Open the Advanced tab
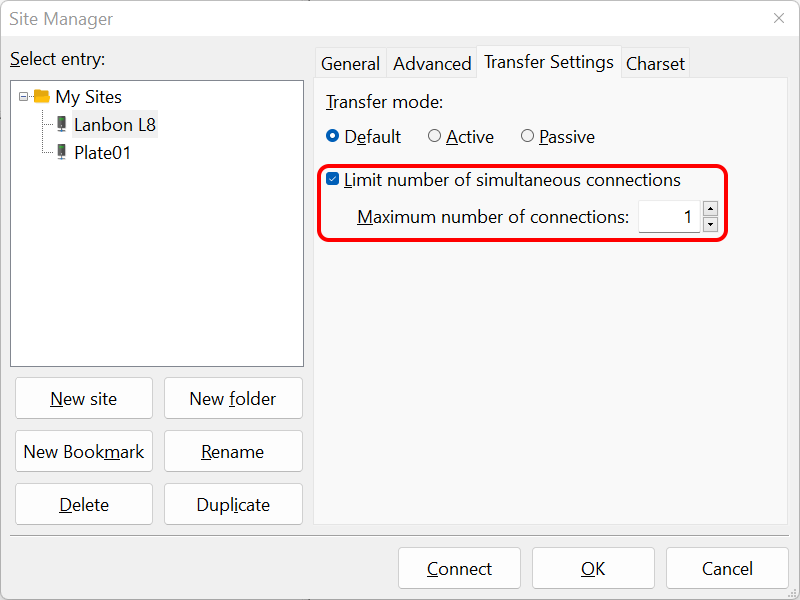Viewport: 800px width, 600px height. click(x=432, y=63)
